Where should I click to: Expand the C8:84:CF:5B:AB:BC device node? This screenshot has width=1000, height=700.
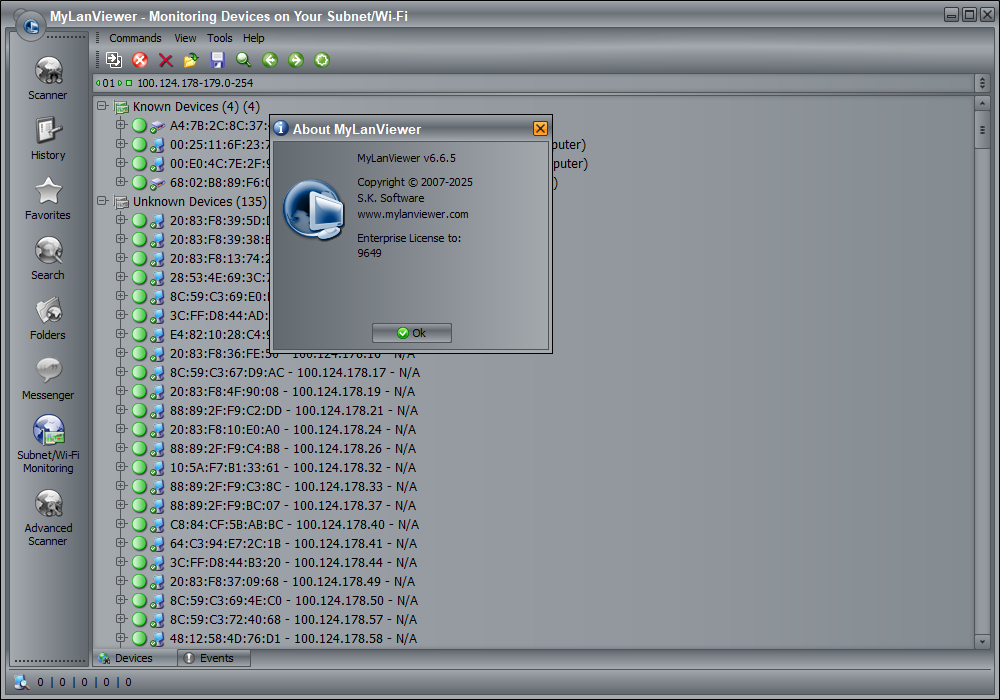pos(121,524)
